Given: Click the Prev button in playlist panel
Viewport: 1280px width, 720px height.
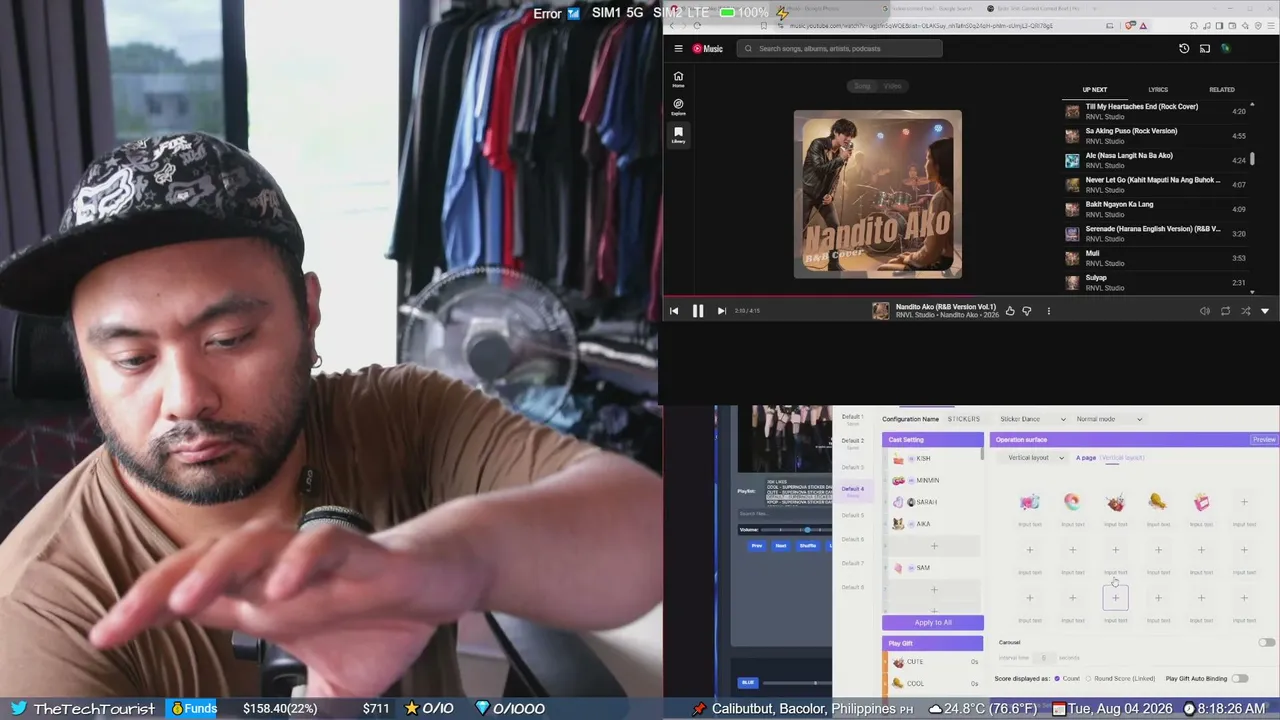Looking at the screenshot, I should pos(757,546).
